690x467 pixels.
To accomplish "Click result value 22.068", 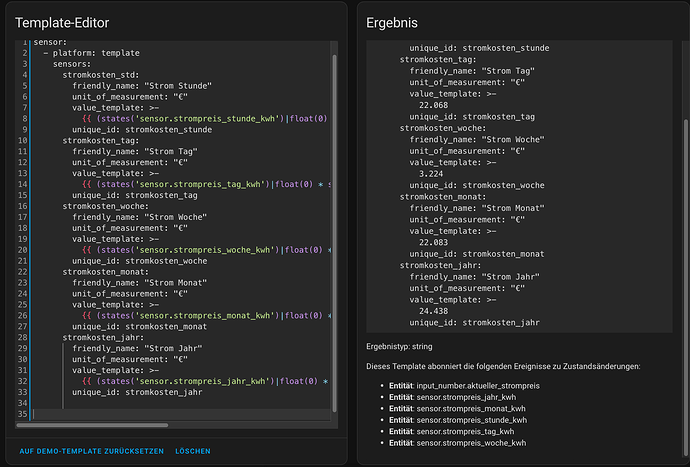I will (x=433, y=105).
